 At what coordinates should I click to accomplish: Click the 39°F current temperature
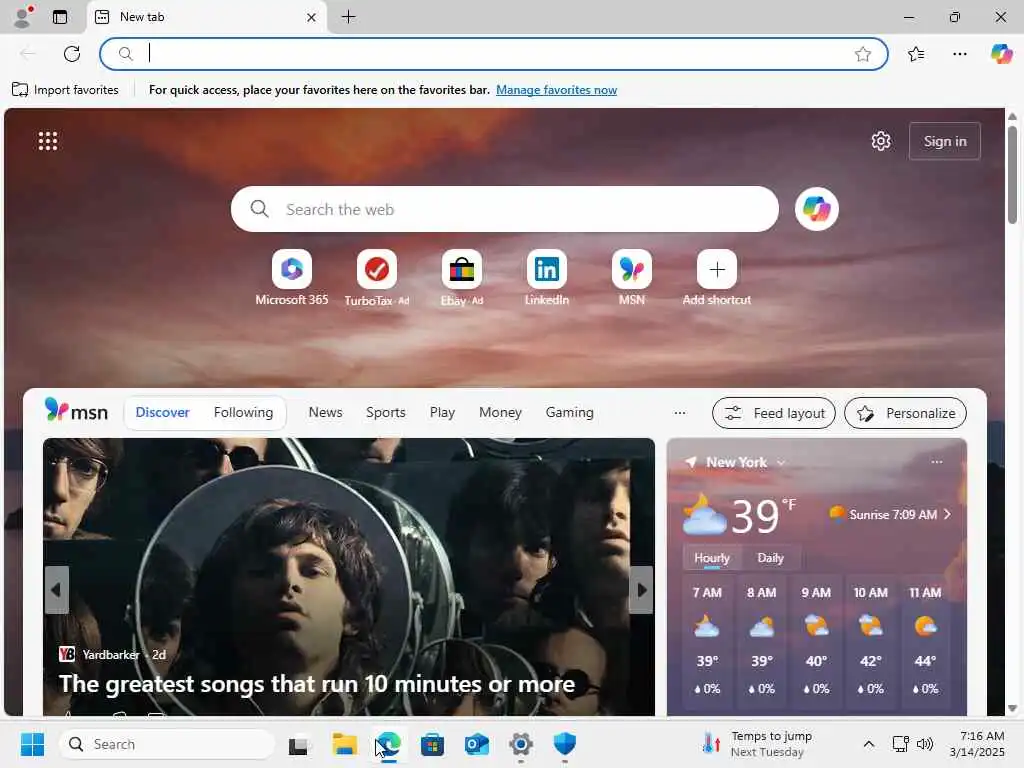click(761, 515)
